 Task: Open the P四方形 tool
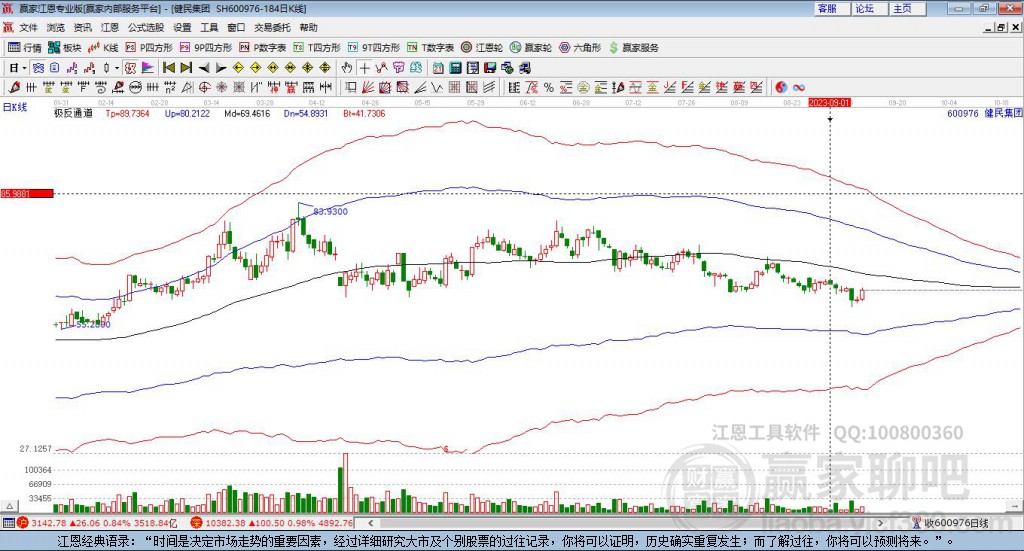pos(149,48)
